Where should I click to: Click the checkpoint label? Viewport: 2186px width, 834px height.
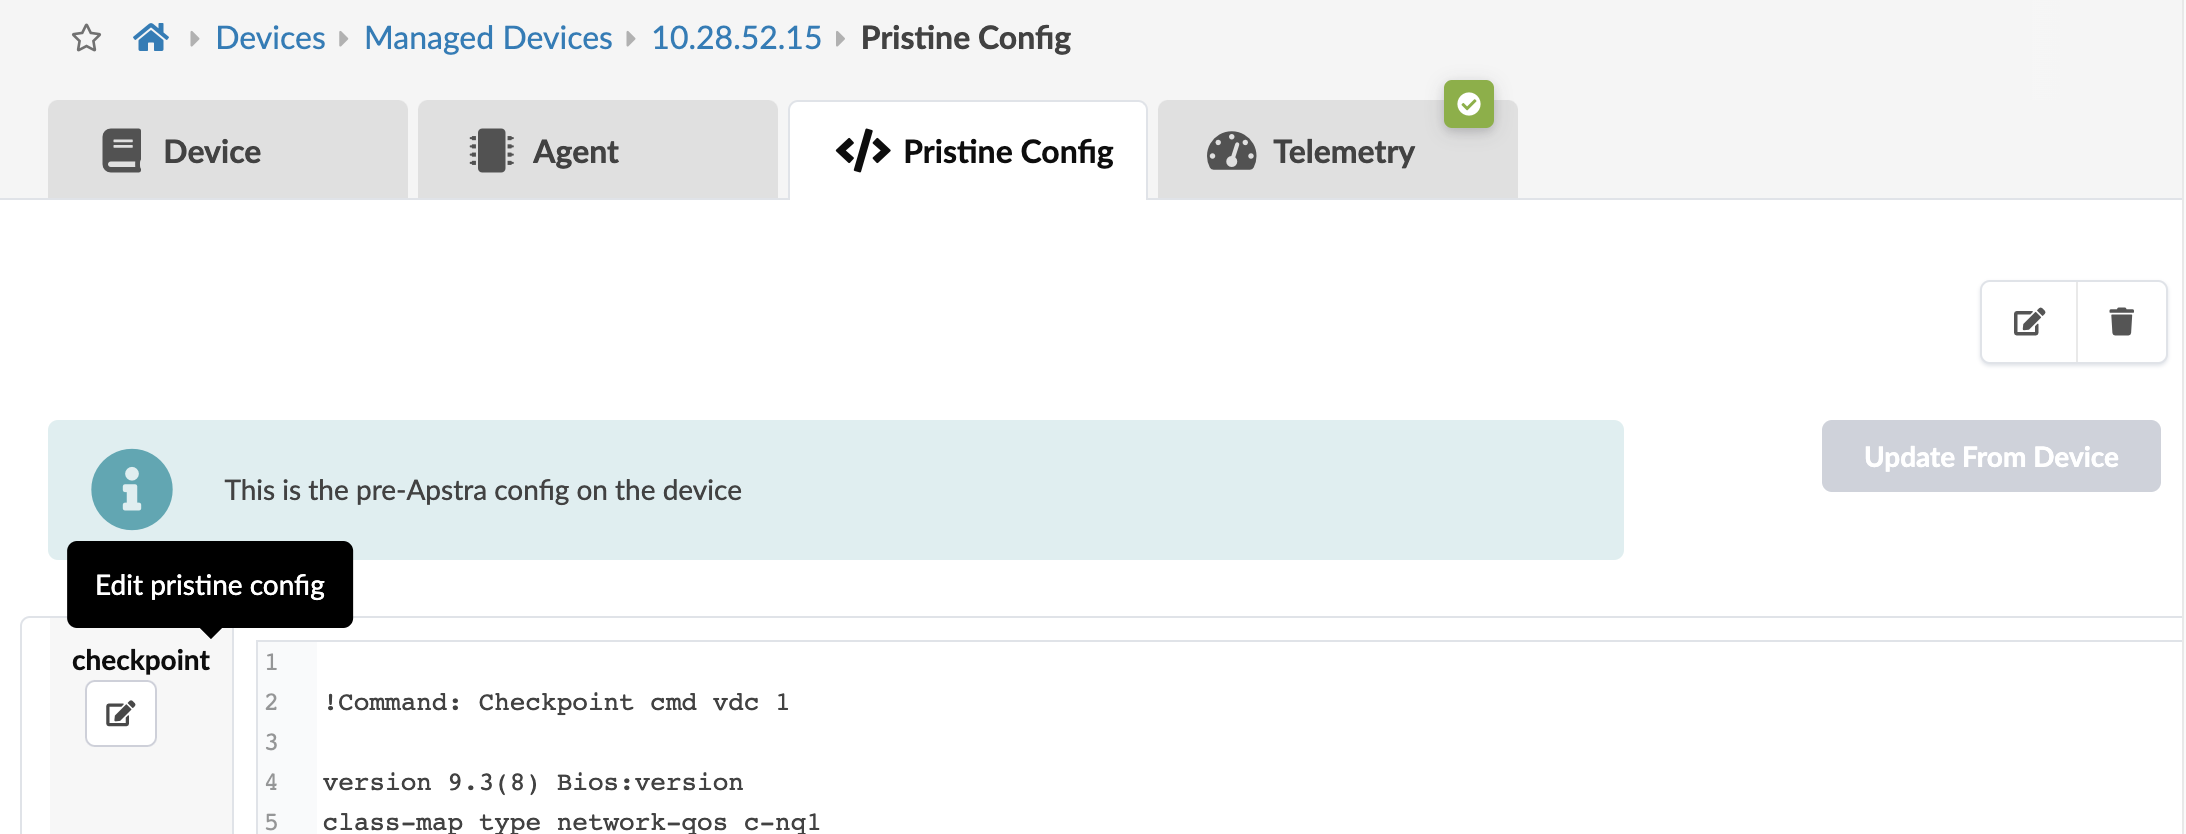coord(141,660)
